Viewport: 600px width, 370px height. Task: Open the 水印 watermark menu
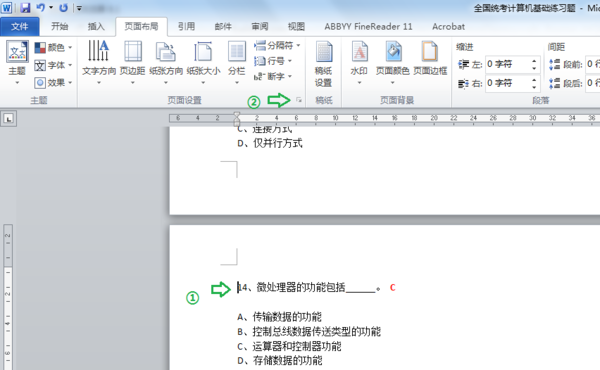359,62
